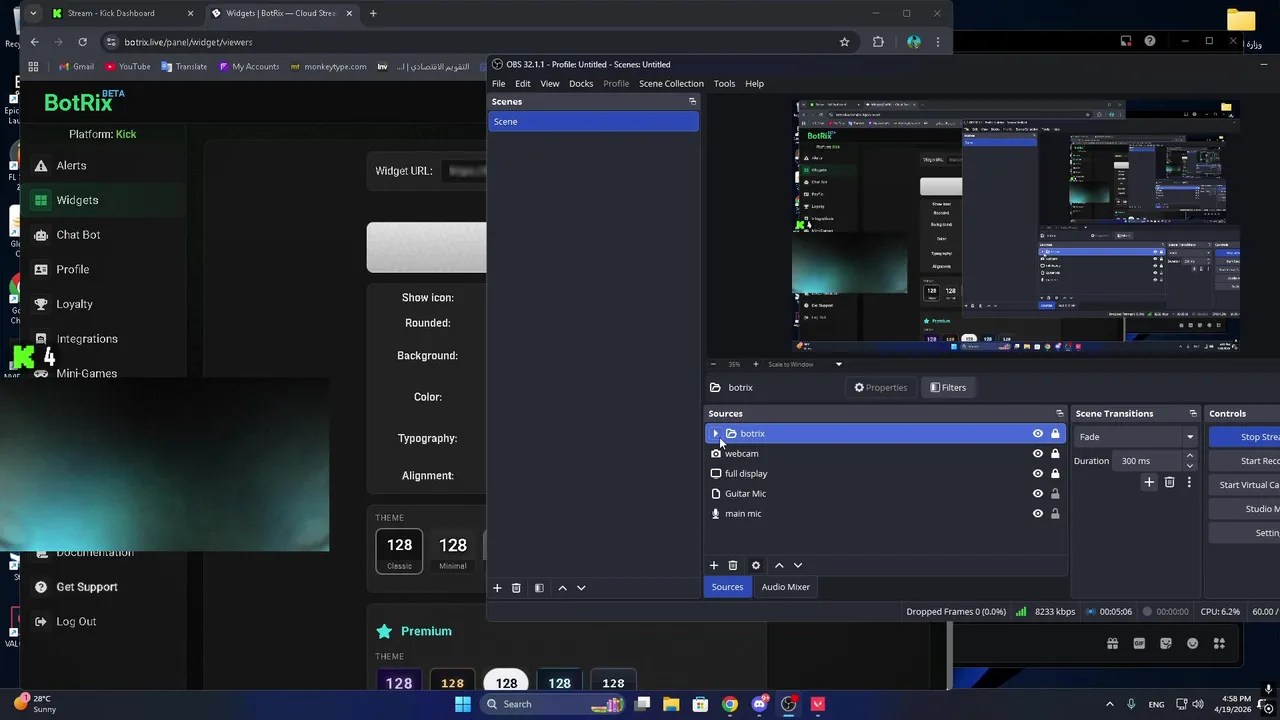Click the Properties button for botrix
The image size is (1280, 720).
point(880,387)
